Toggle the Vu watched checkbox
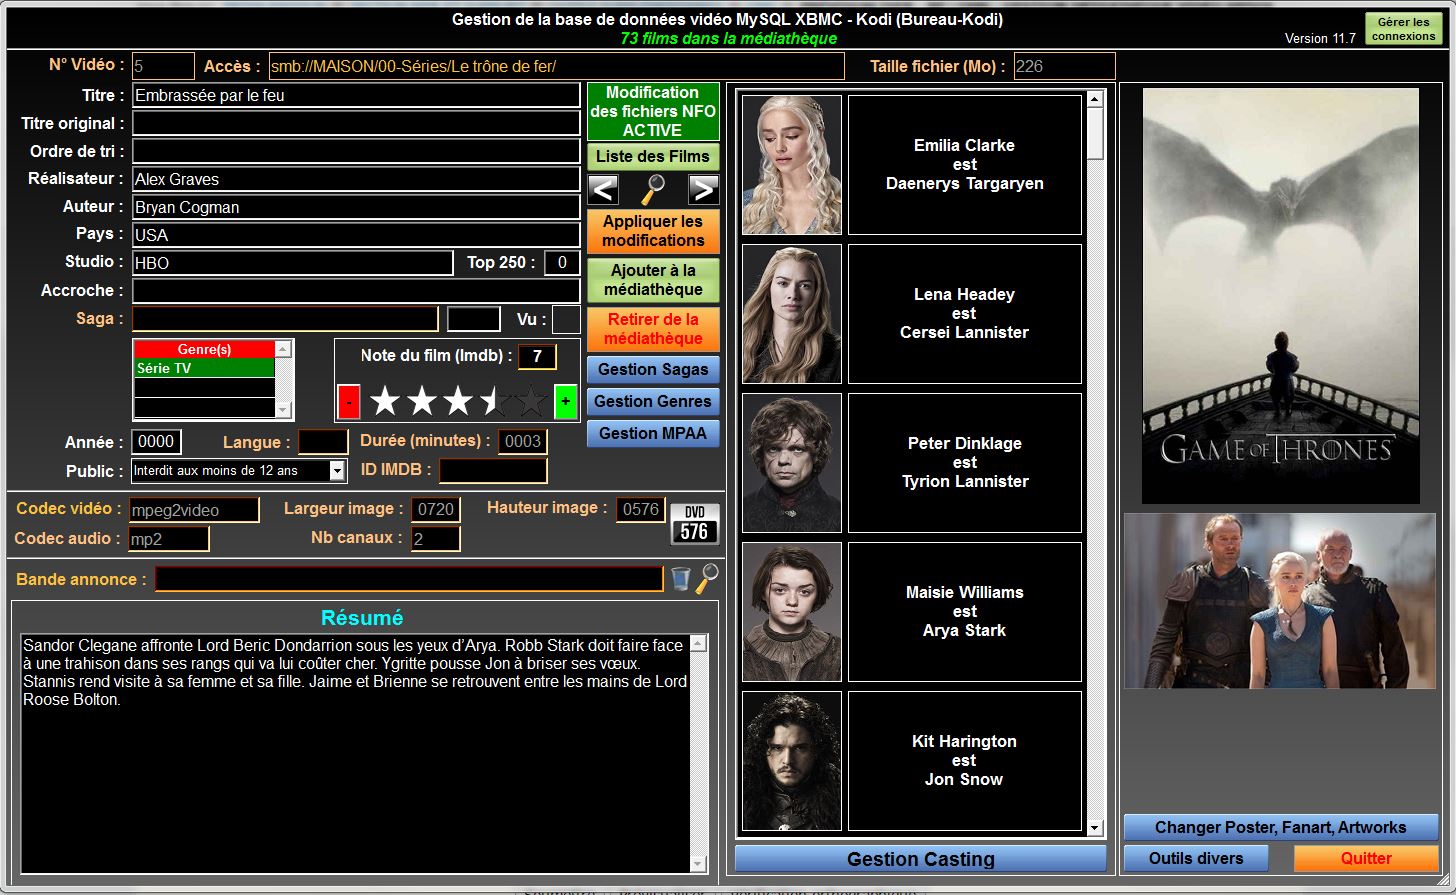This screenshot has height=895, width=1456. [566, 320]
